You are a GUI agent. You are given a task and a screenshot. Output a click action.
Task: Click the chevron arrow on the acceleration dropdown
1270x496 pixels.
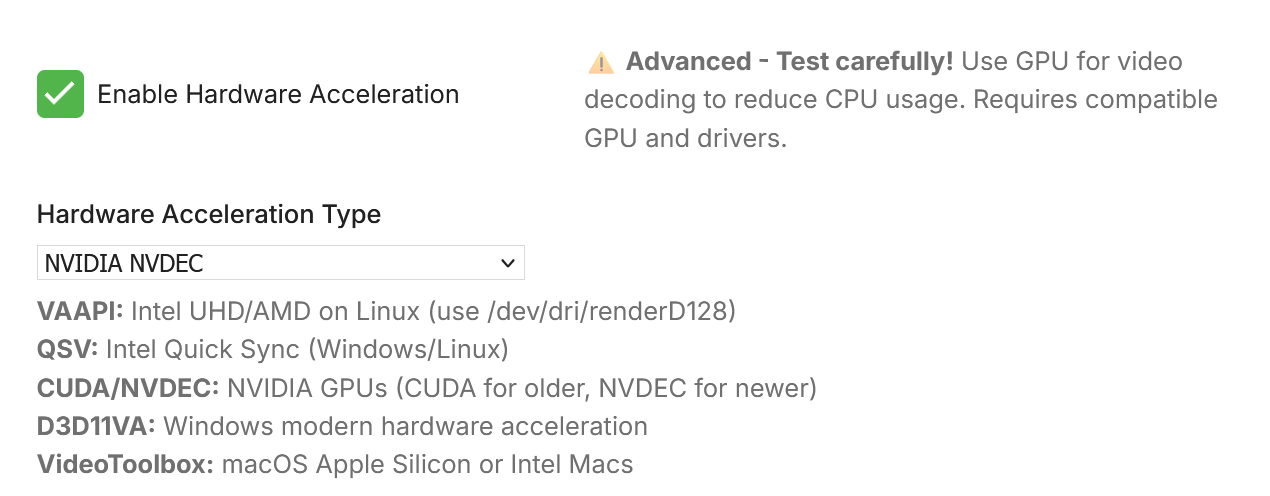point(508,263)
